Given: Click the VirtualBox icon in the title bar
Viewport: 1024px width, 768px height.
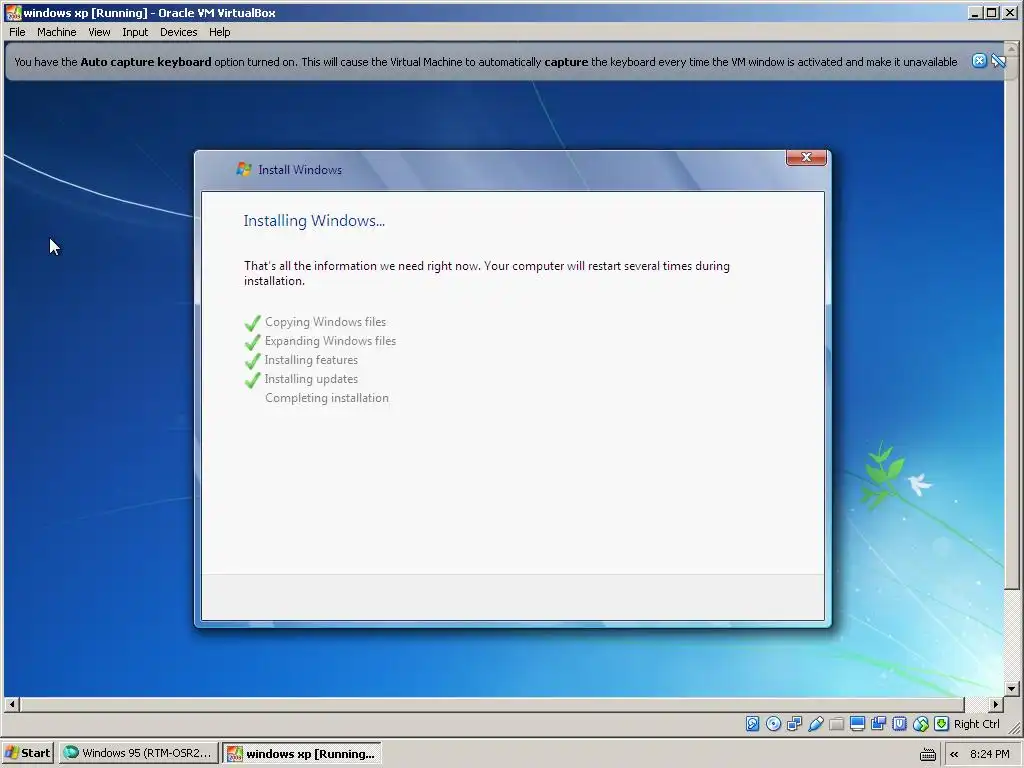Looking at the screenshot, I should pyautogui.click(x=13, y=12).
